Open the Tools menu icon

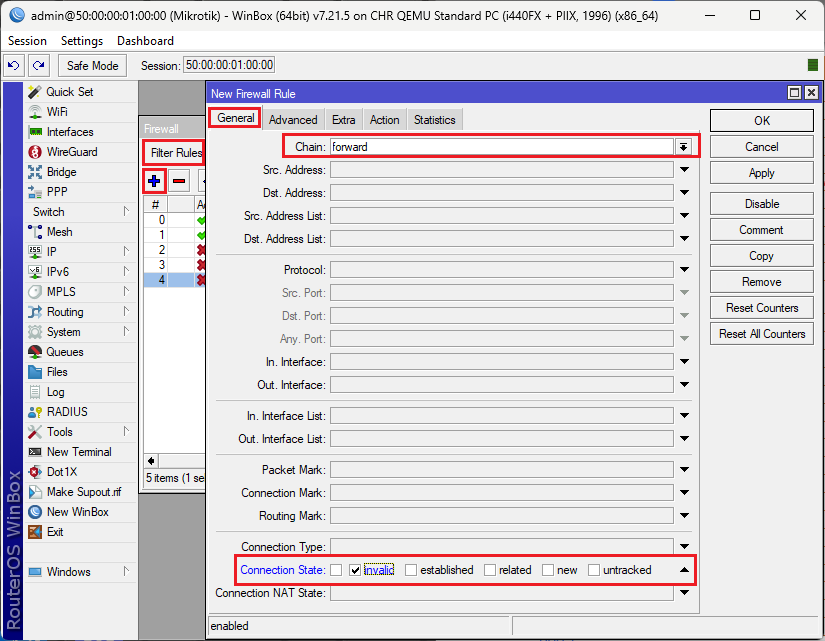(35, 432)
